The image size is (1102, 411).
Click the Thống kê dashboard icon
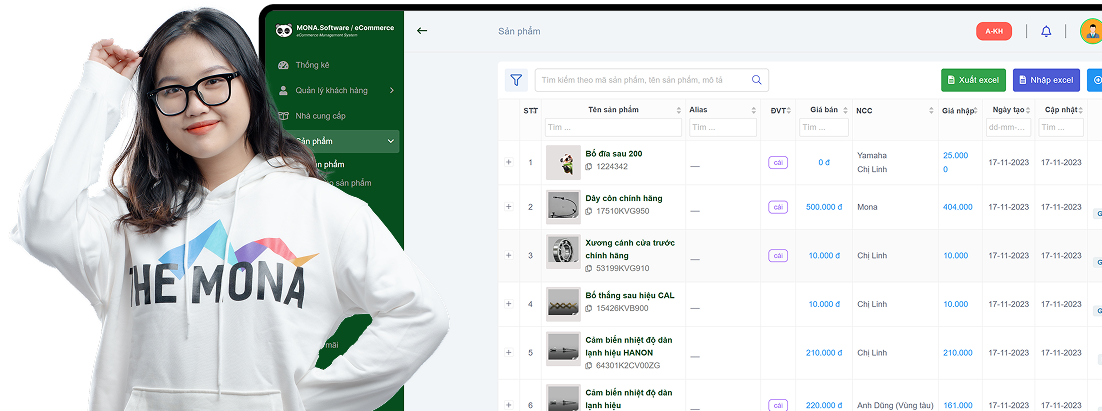click(283, 65)
